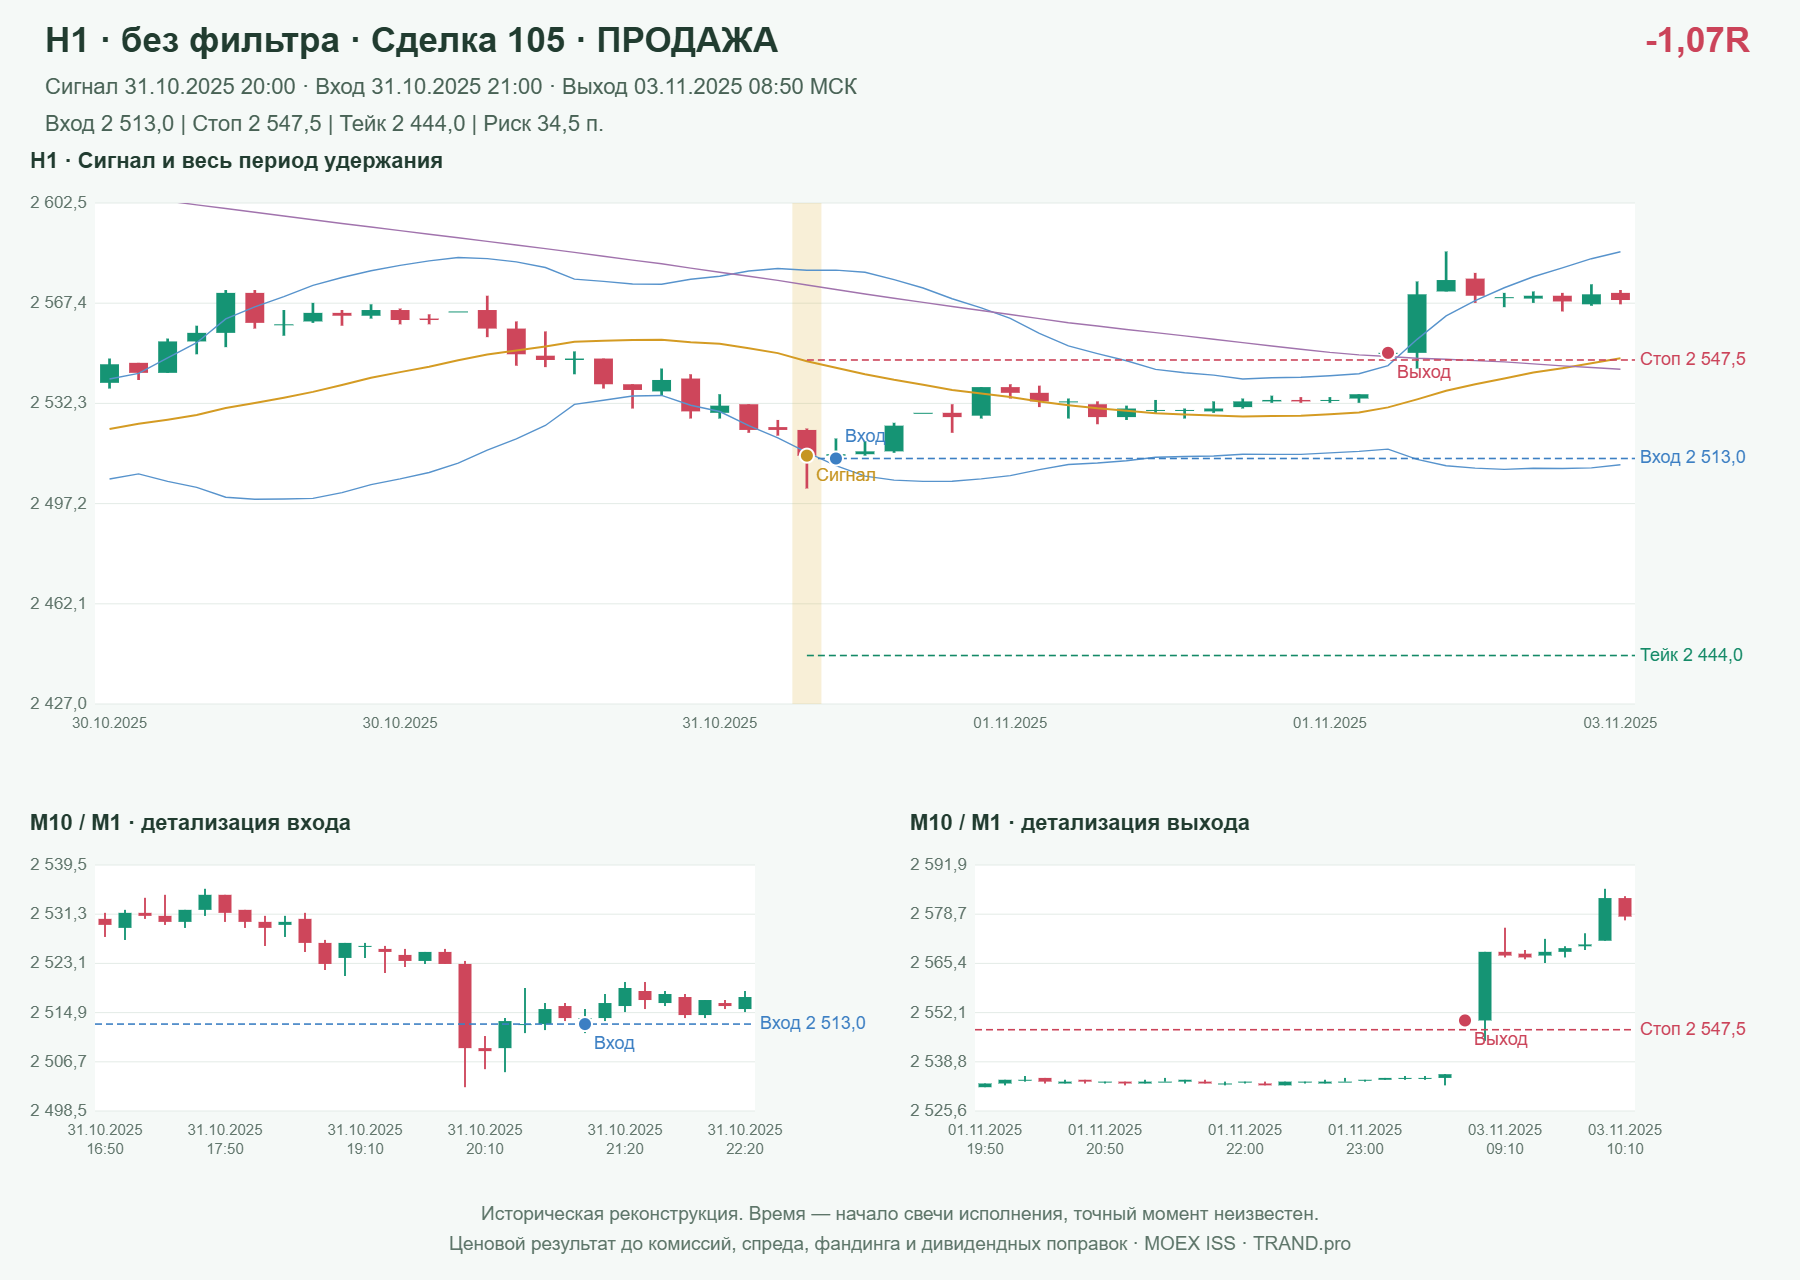Viewport: 1800px width, 1280px height.
Task: Click heading 'M10 / M1 · детализация выхода'
Action: pyautogui.click(x=1080, y=823)
